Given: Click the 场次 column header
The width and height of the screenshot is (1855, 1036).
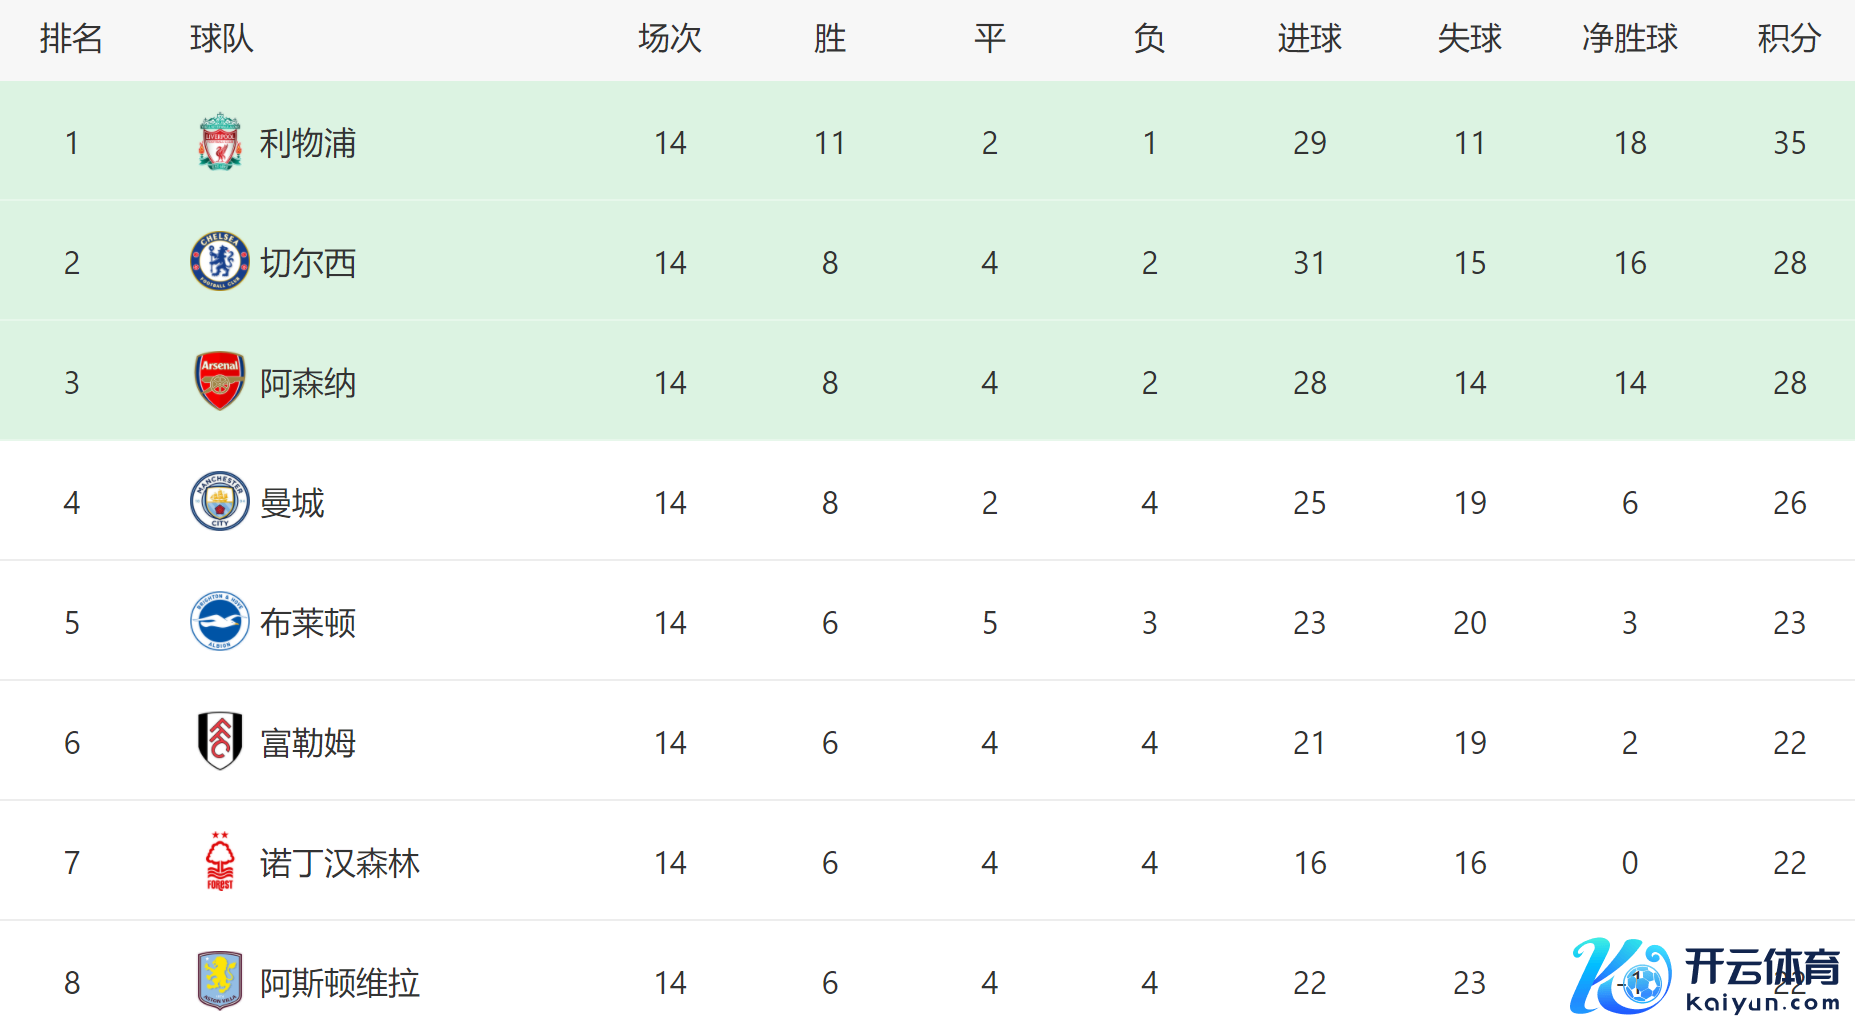Looking at the screenshot, I should tap(670, 38).
